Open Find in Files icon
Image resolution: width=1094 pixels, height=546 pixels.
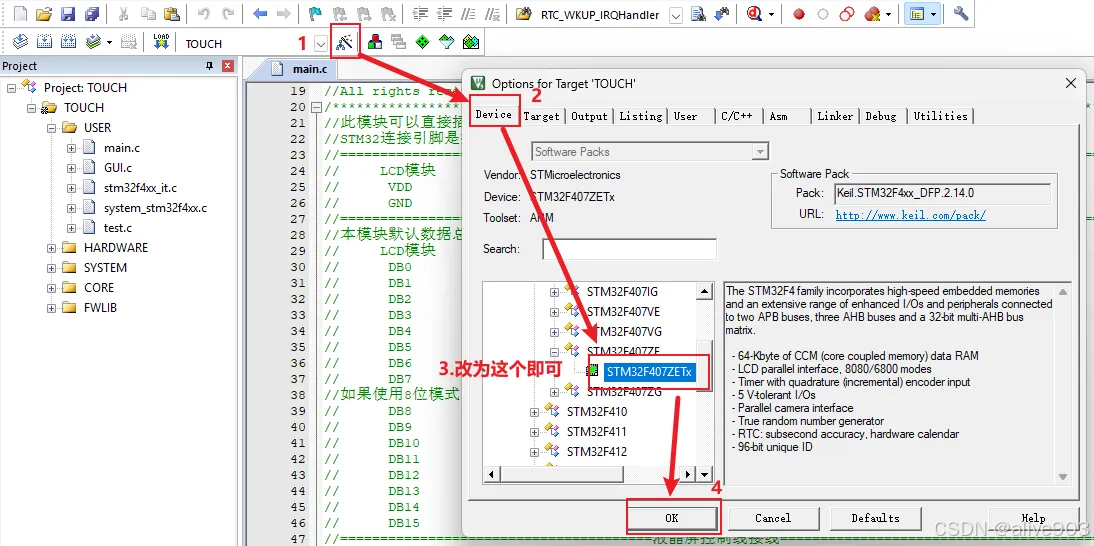[522, 13]
